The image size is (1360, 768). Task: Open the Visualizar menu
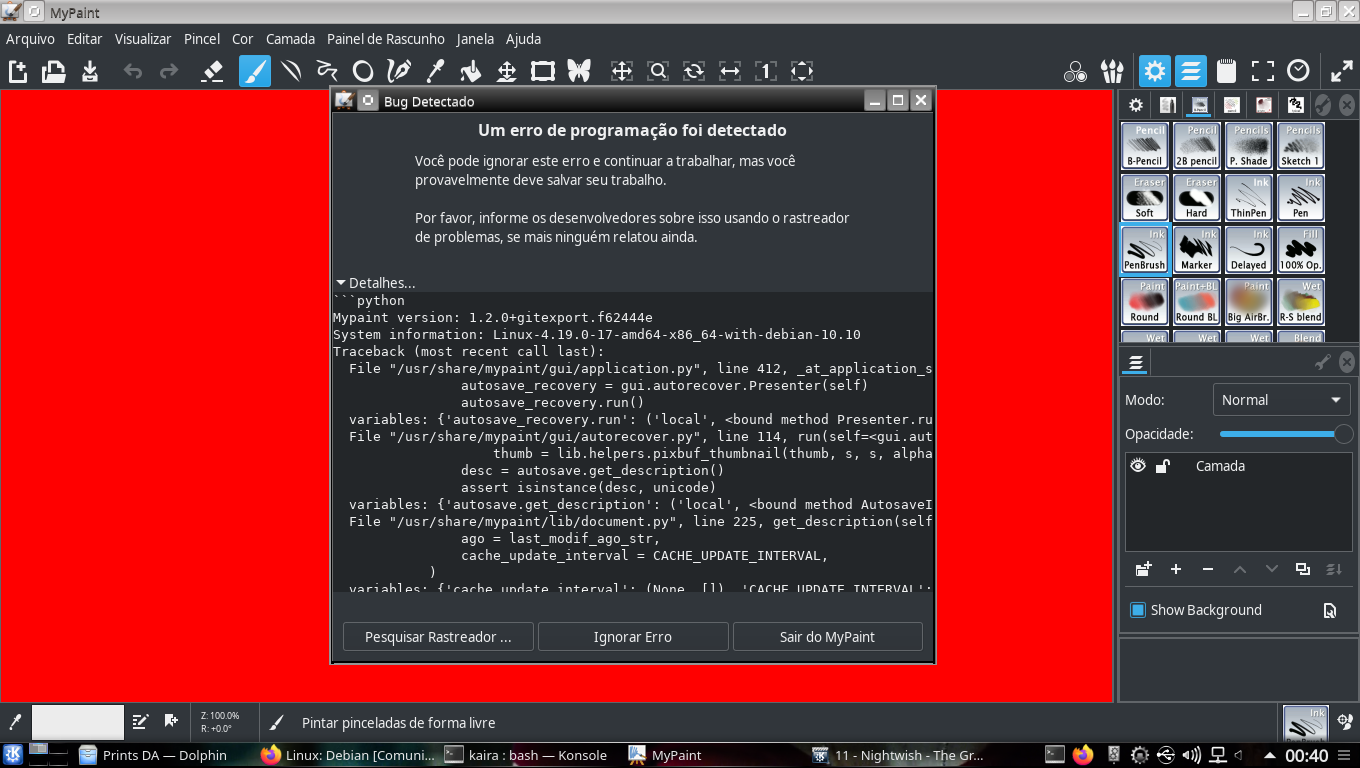(143, 39)
